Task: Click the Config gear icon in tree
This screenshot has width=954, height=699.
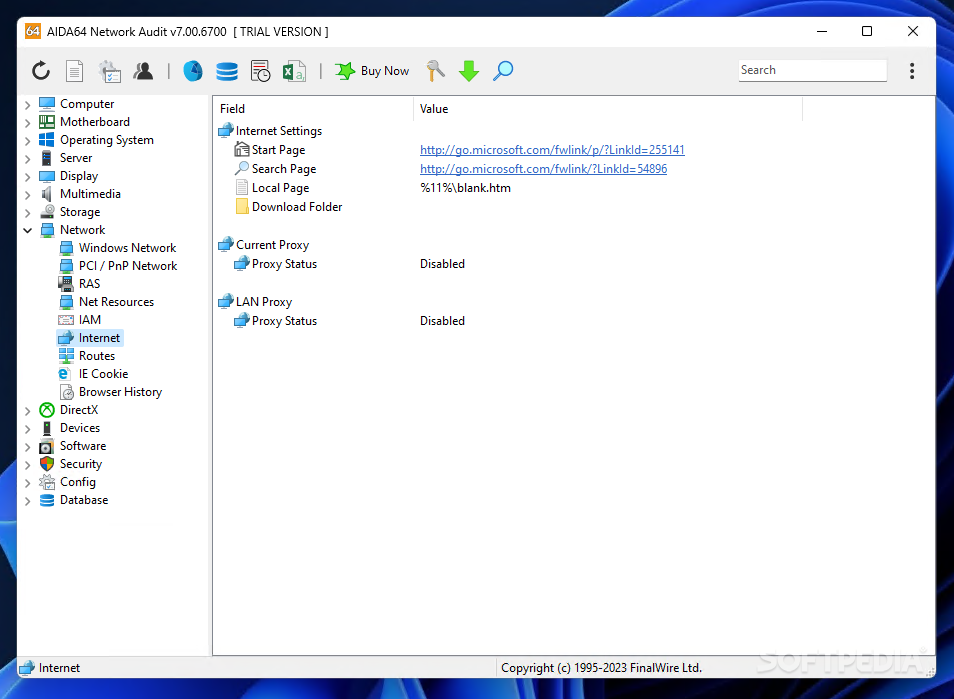Action: [47, 482]
